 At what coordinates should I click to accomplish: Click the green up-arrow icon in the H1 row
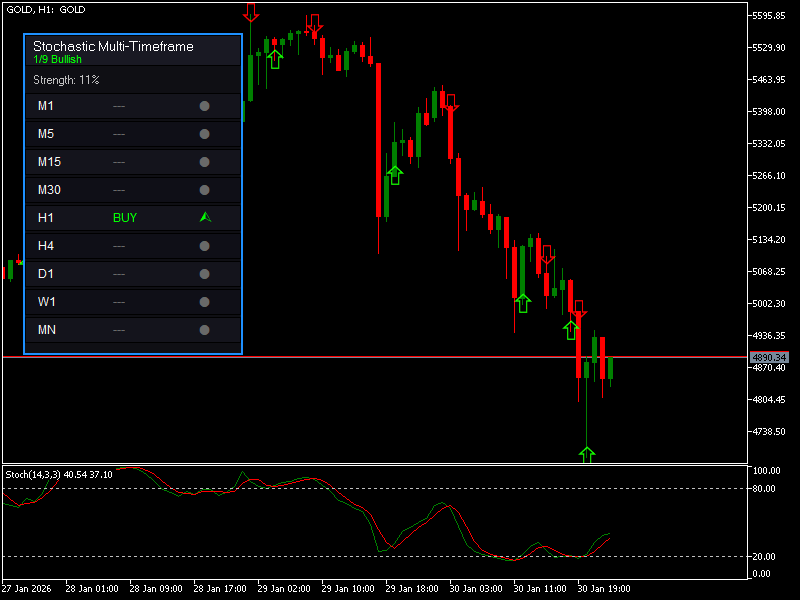[x=205, y=217]
